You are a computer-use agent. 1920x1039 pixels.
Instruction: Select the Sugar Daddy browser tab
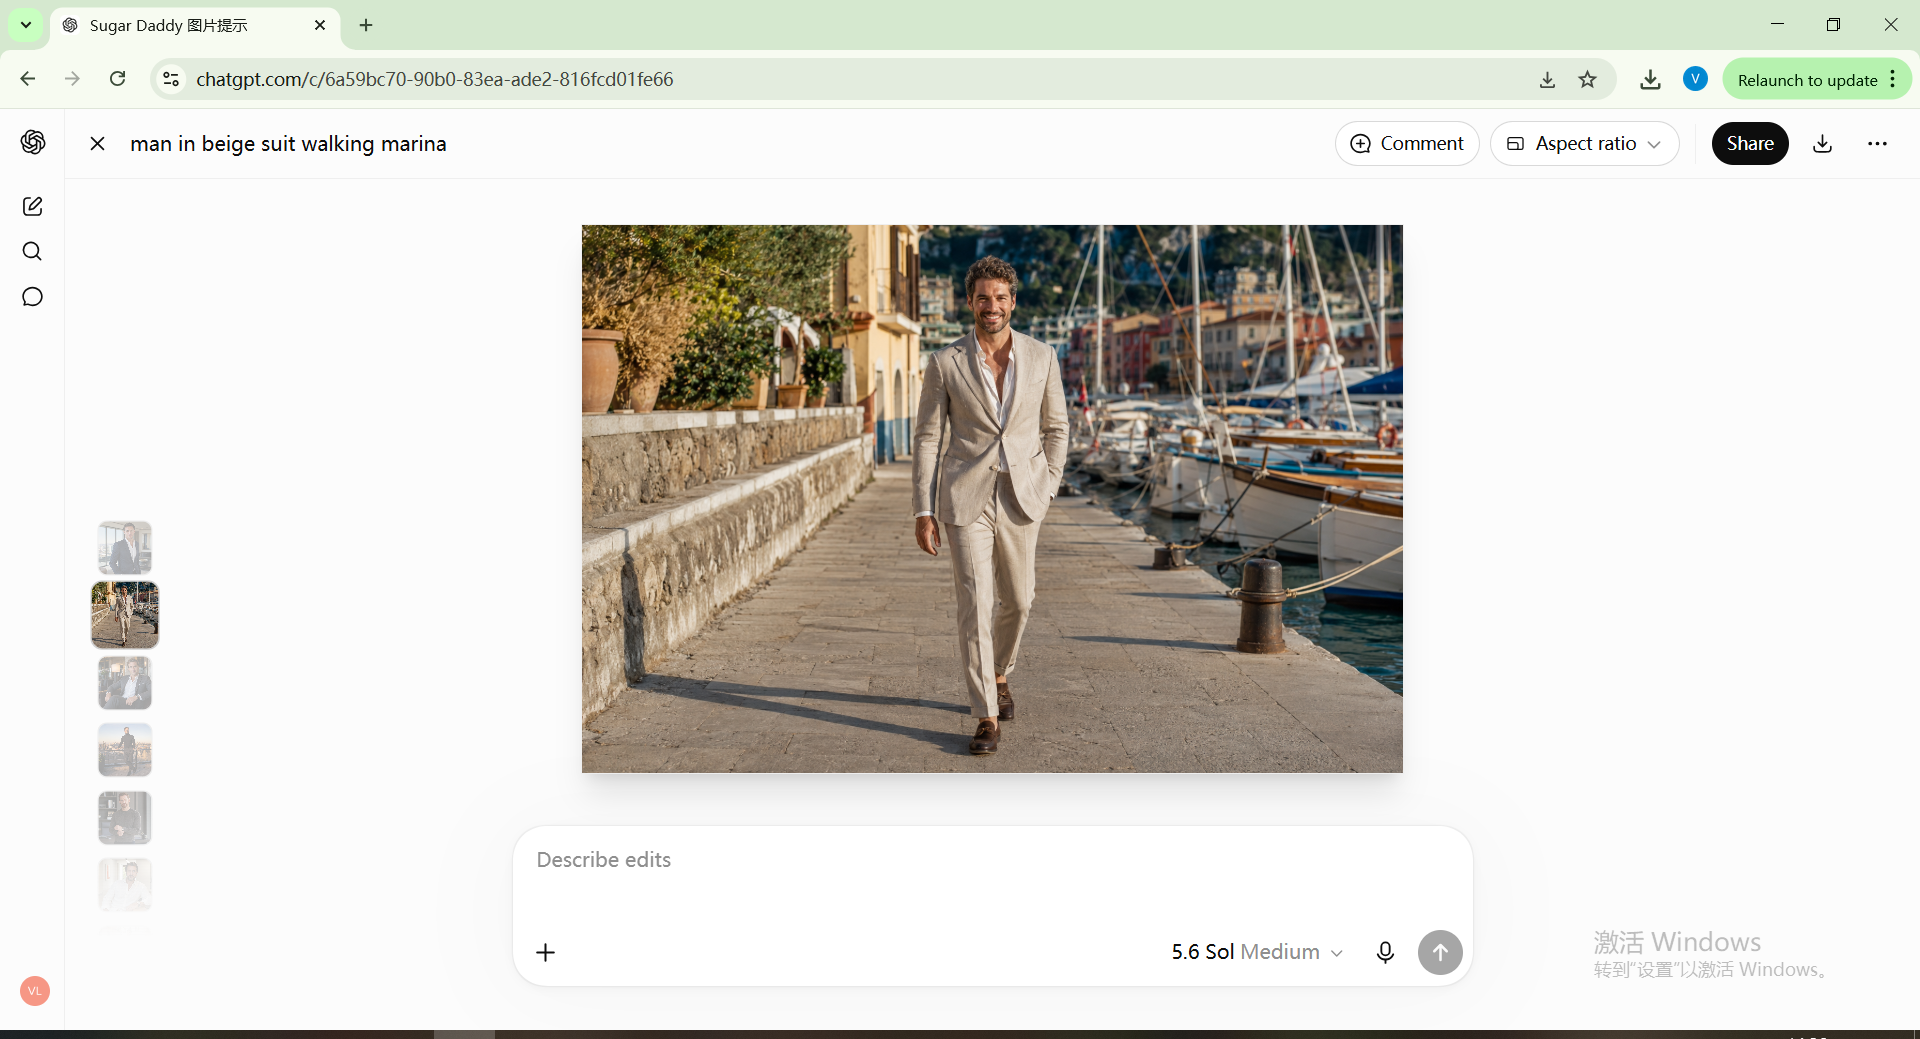195,26
